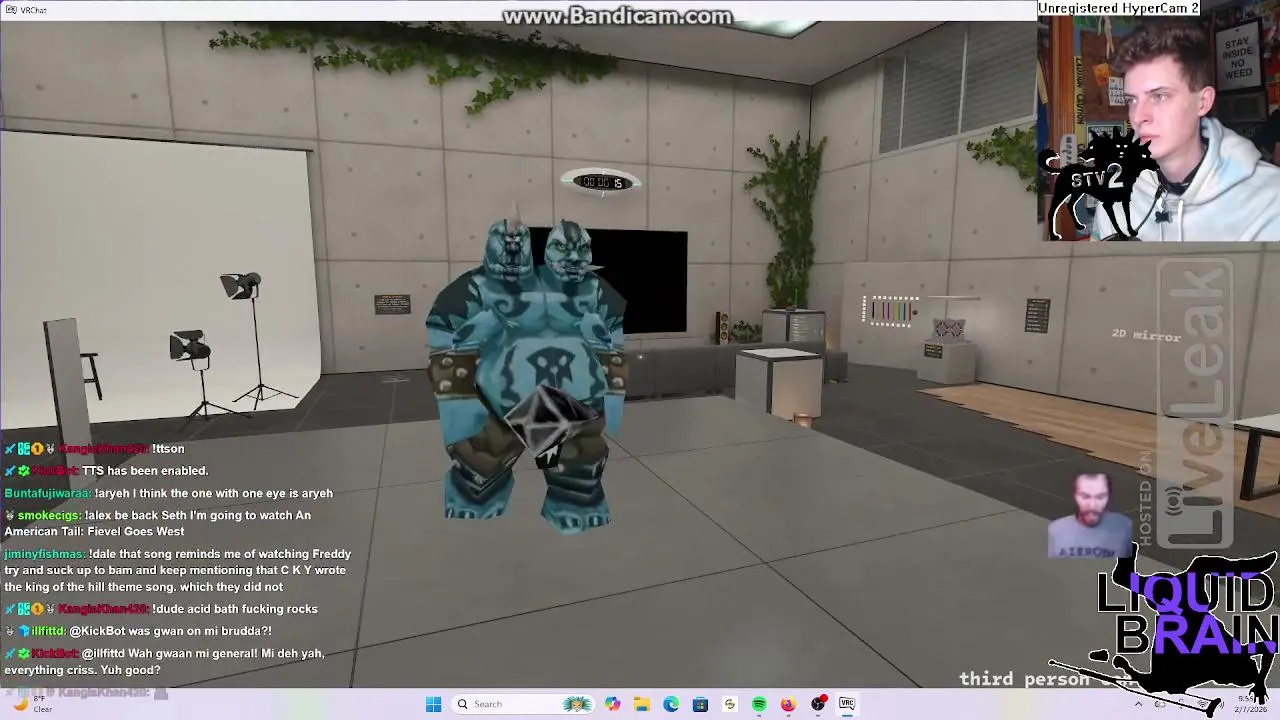Click the white pedestal cube in the room

tap(779, 382)
